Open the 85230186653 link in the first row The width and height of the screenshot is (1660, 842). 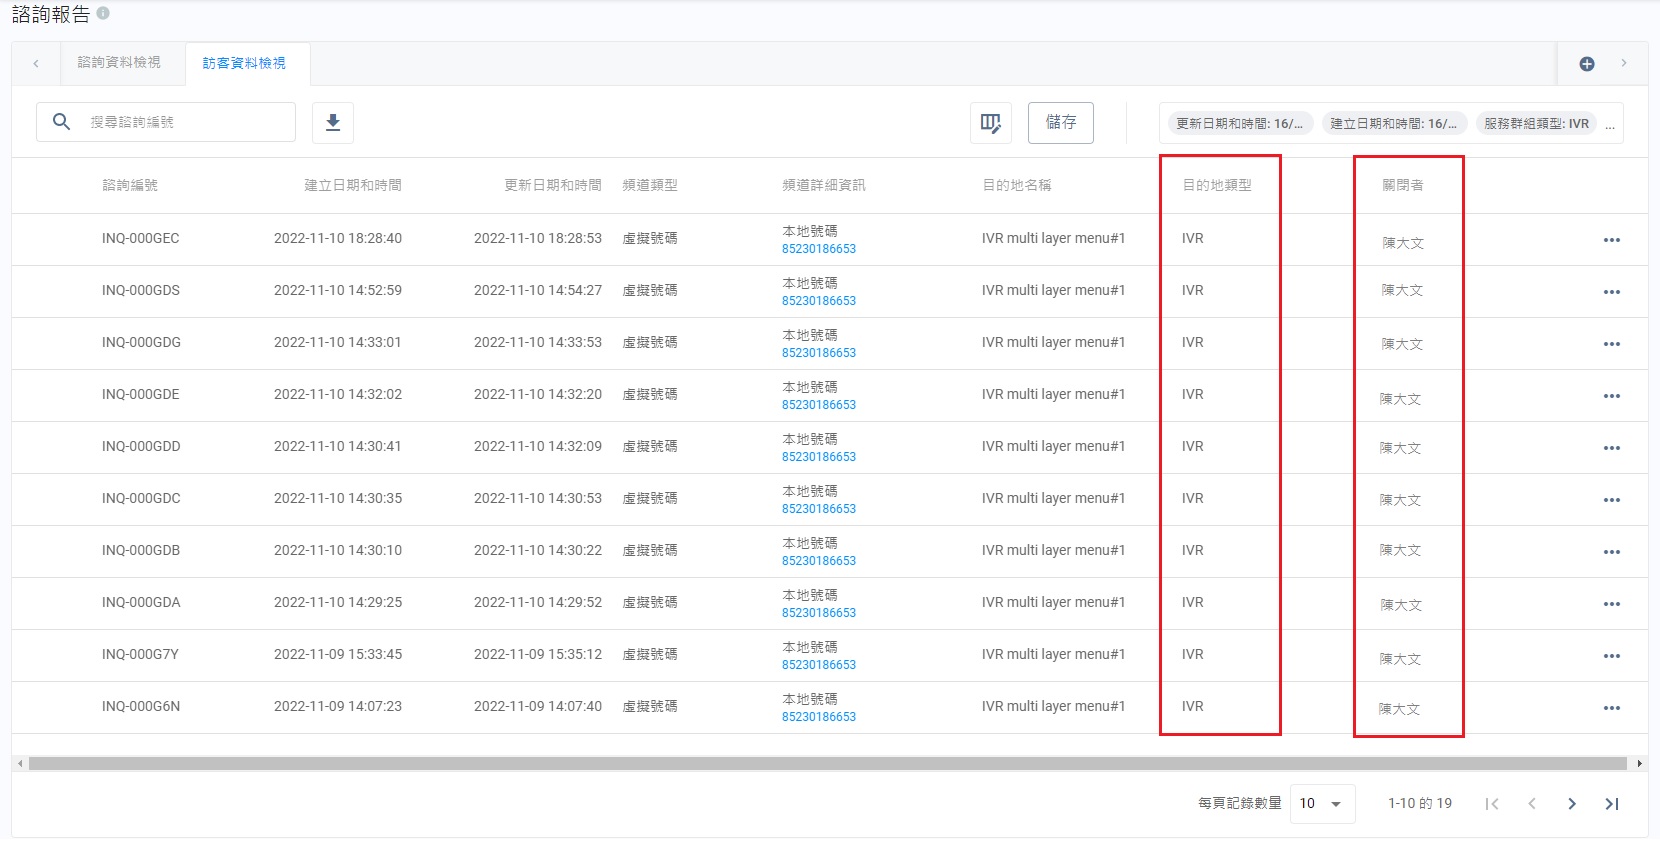click(x=818, y=249)
